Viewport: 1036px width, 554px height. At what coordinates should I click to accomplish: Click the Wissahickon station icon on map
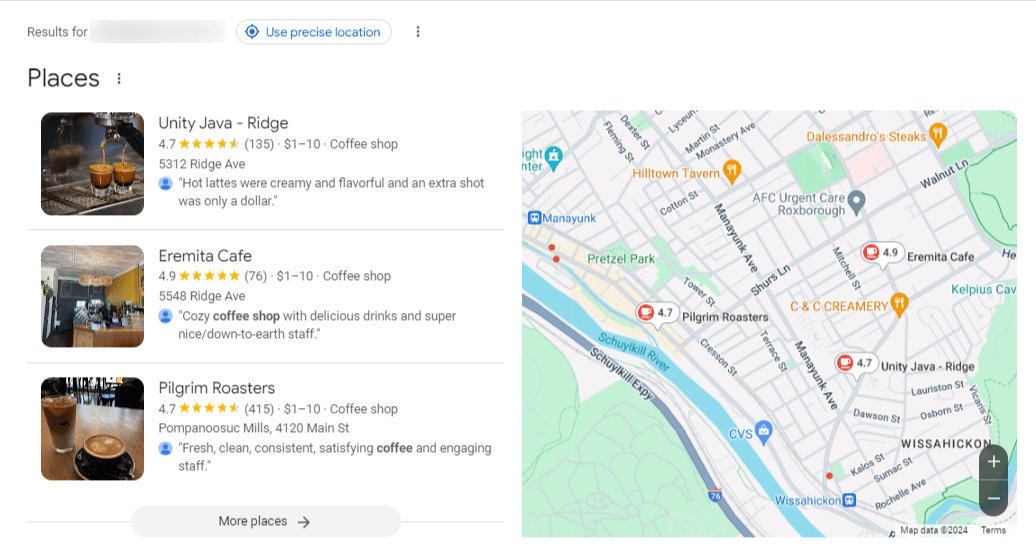click(848, 500)
